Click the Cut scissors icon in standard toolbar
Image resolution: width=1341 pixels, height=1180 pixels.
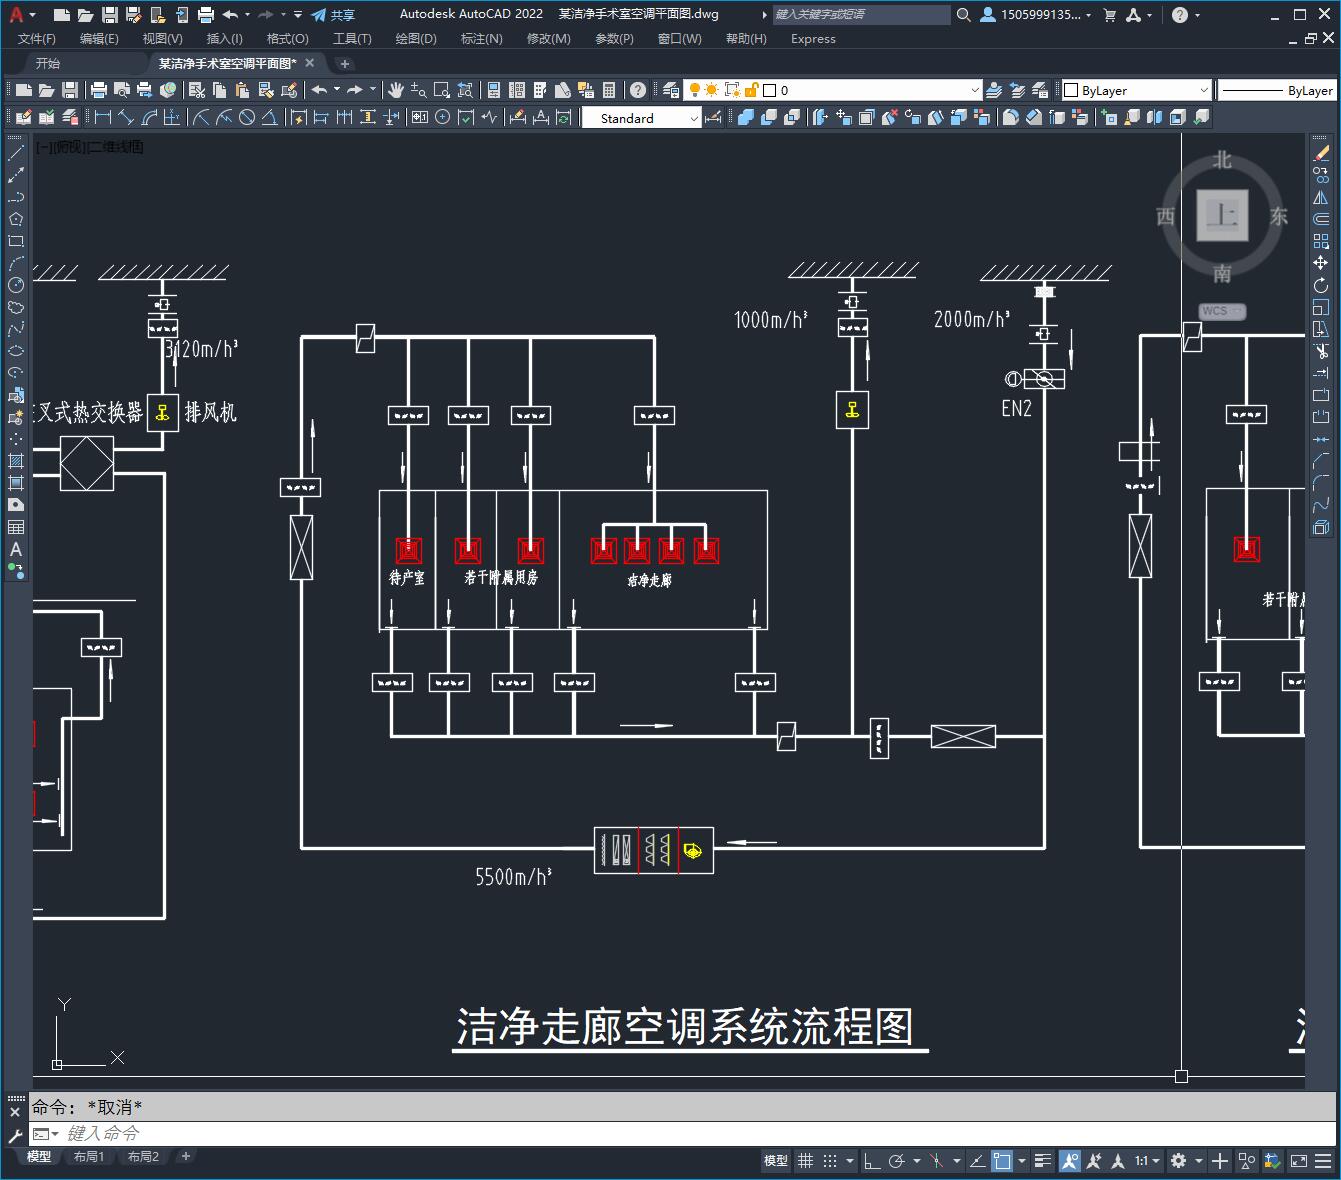coord(196,90)
